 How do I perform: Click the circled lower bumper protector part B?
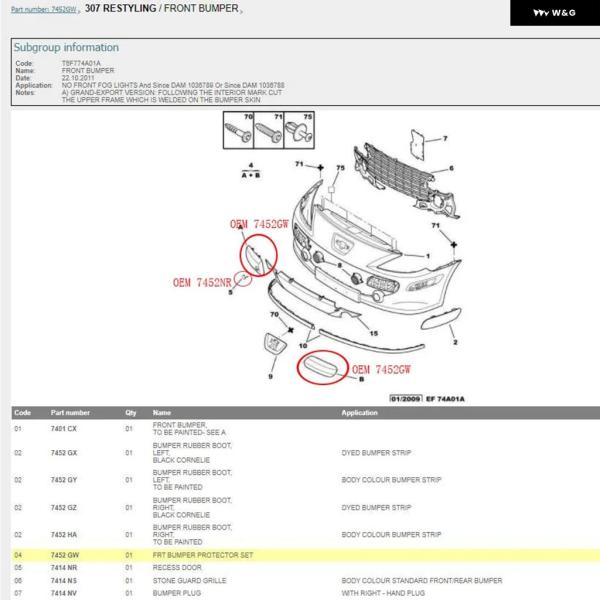322,366
